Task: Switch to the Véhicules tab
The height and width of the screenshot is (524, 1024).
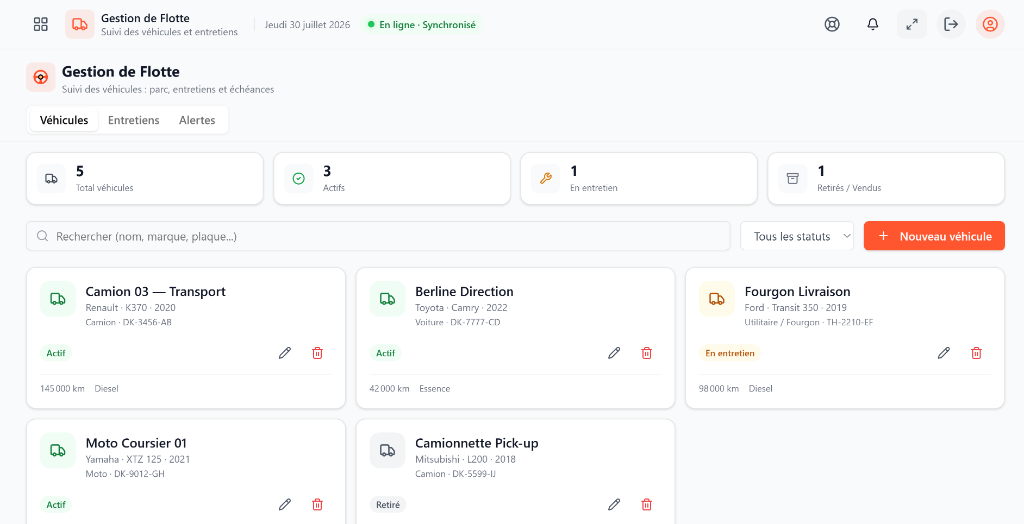Action: point(64,120)
